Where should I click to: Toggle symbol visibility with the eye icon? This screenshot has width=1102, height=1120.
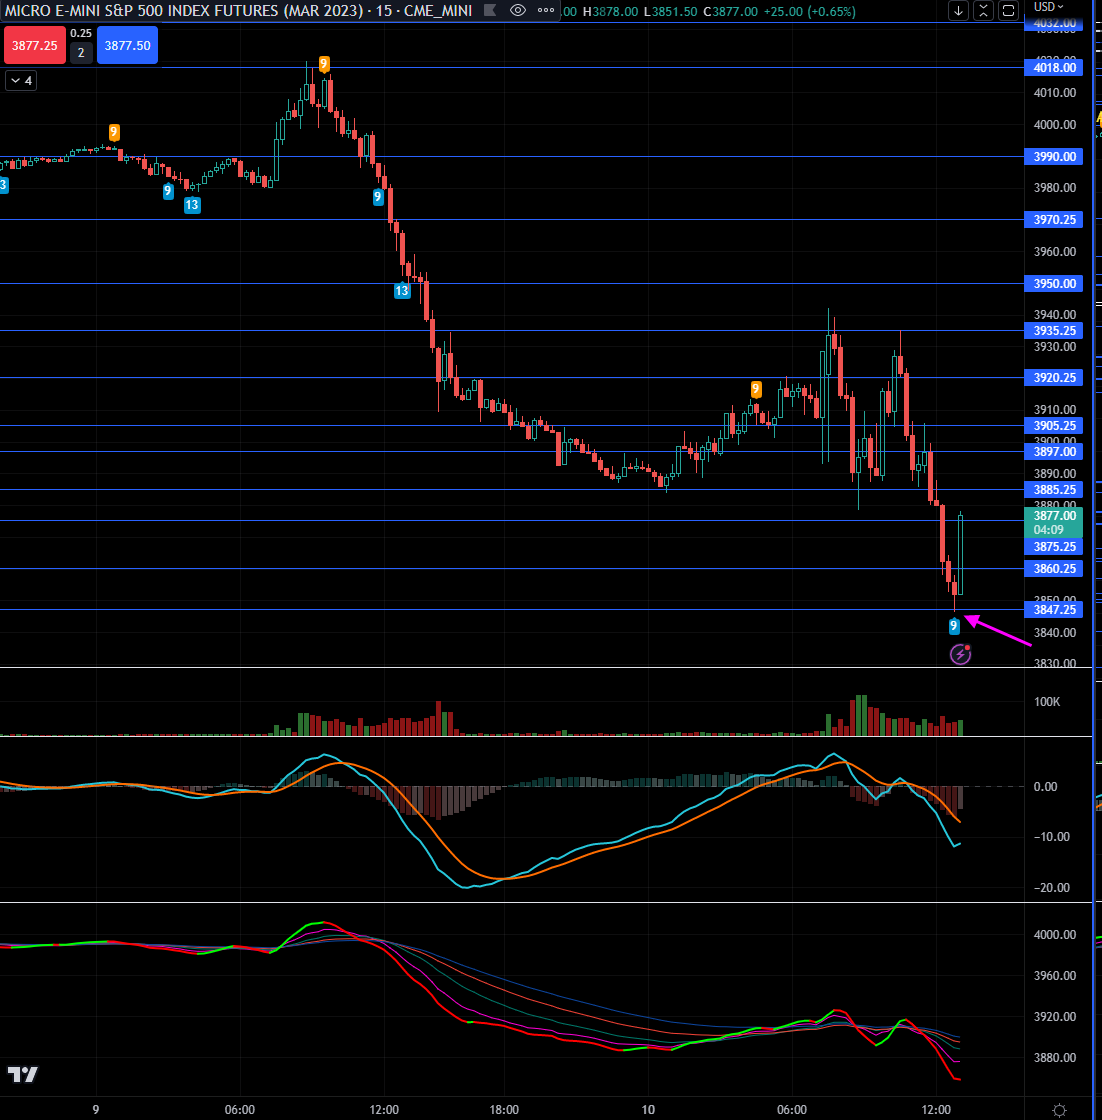click(518, 10)
